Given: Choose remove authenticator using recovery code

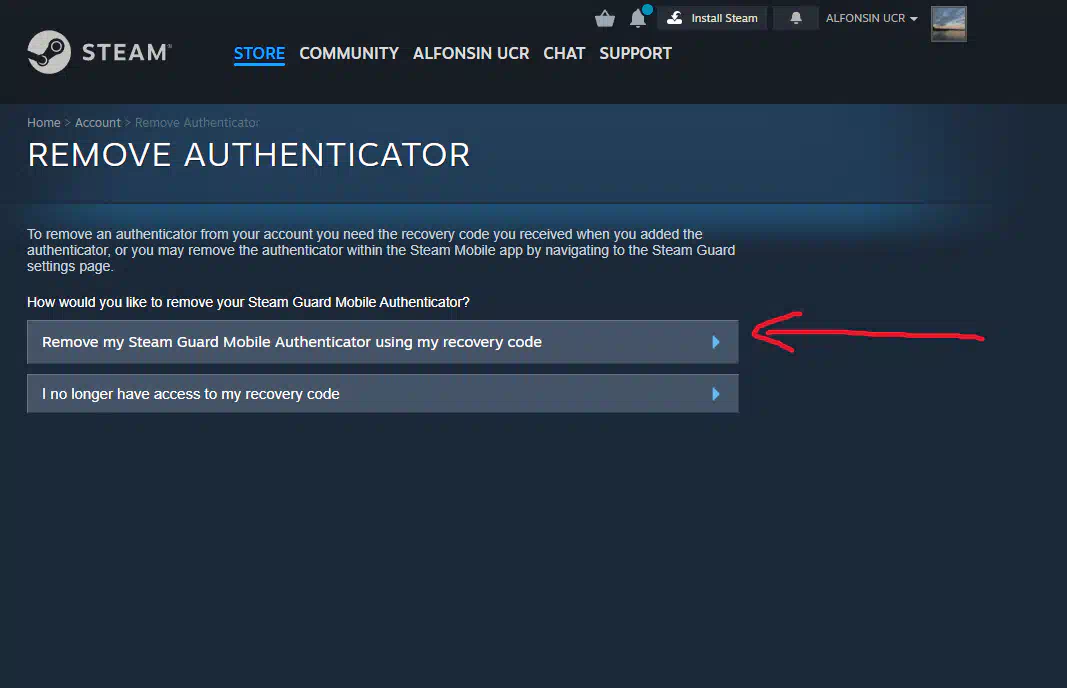Looking at the screenshot, I should [292, 342].
